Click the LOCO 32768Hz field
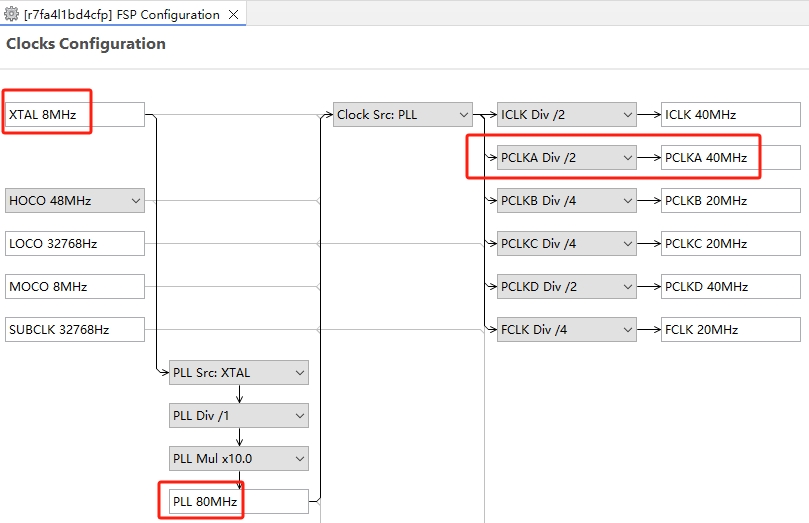The height and width of the screenshot is (523, 809). [x=75, y=243]
